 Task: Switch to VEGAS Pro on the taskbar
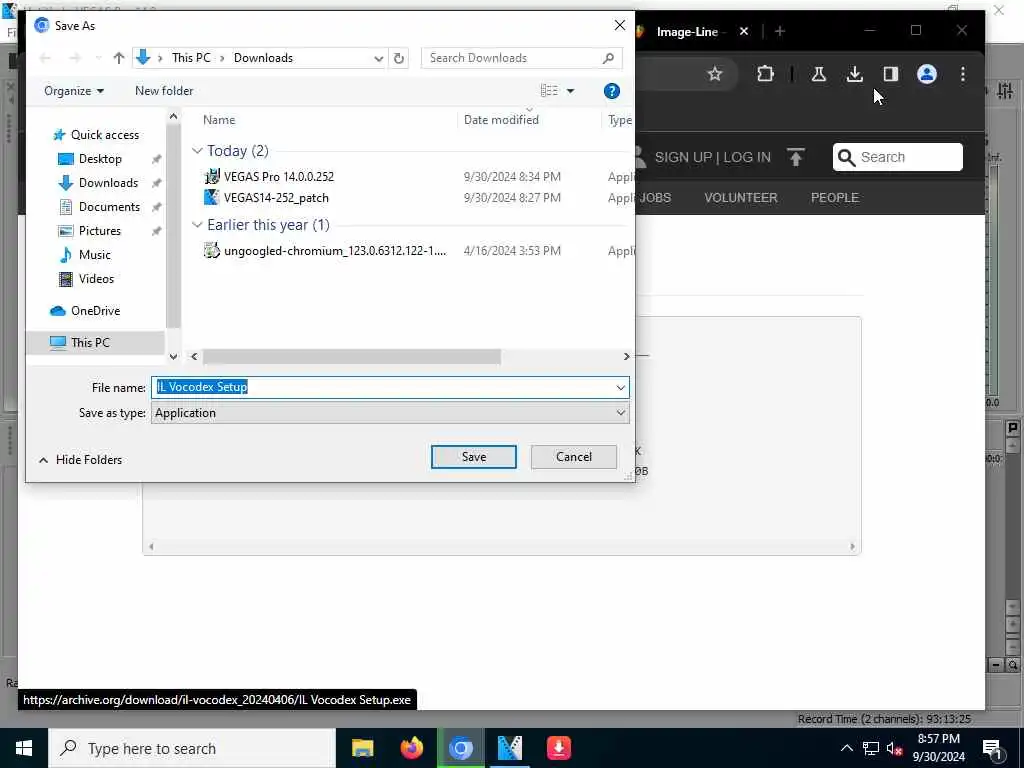509,748
